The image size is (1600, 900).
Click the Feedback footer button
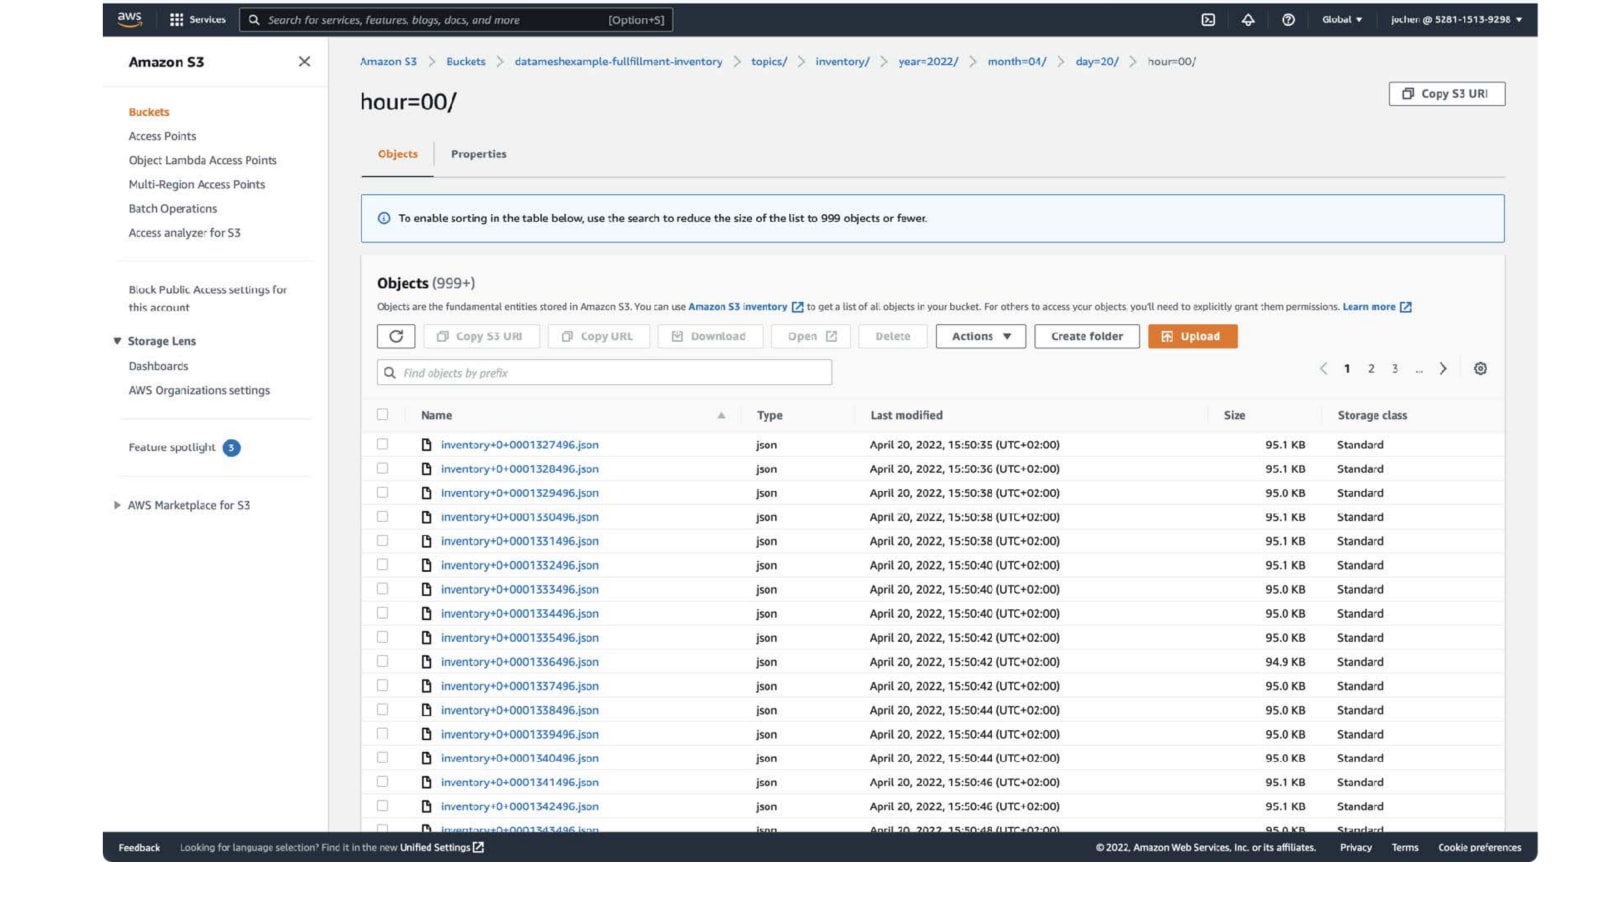(139, 848)
